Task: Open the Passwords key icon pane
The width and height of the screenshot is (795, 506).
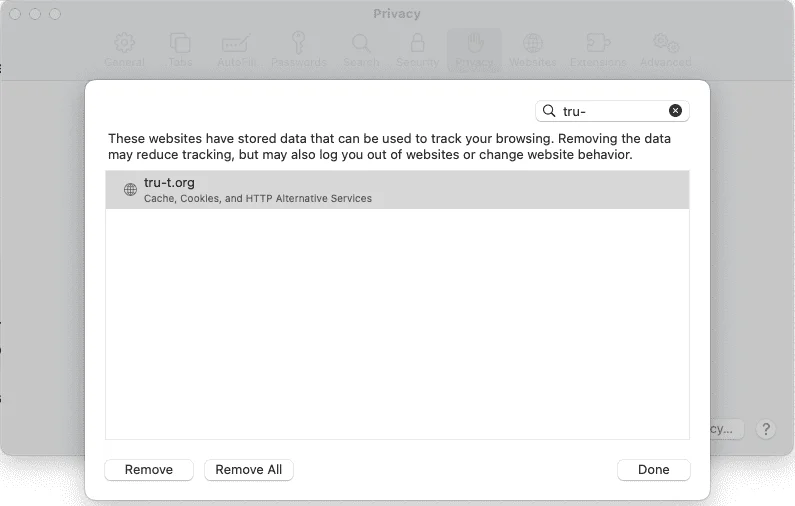Action: pos(298,50)
